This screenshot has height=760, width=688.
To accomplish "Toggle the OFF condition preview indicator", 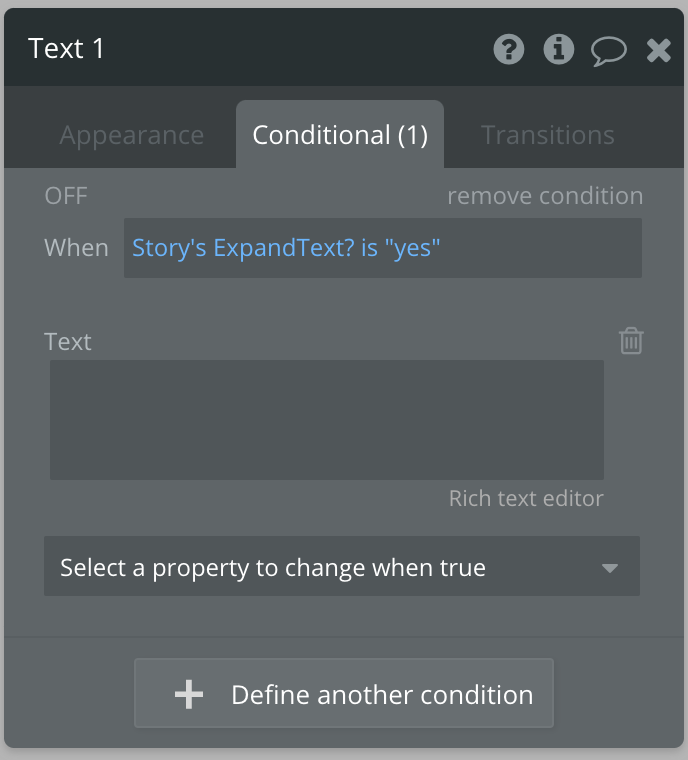I will tap(66, 195).
